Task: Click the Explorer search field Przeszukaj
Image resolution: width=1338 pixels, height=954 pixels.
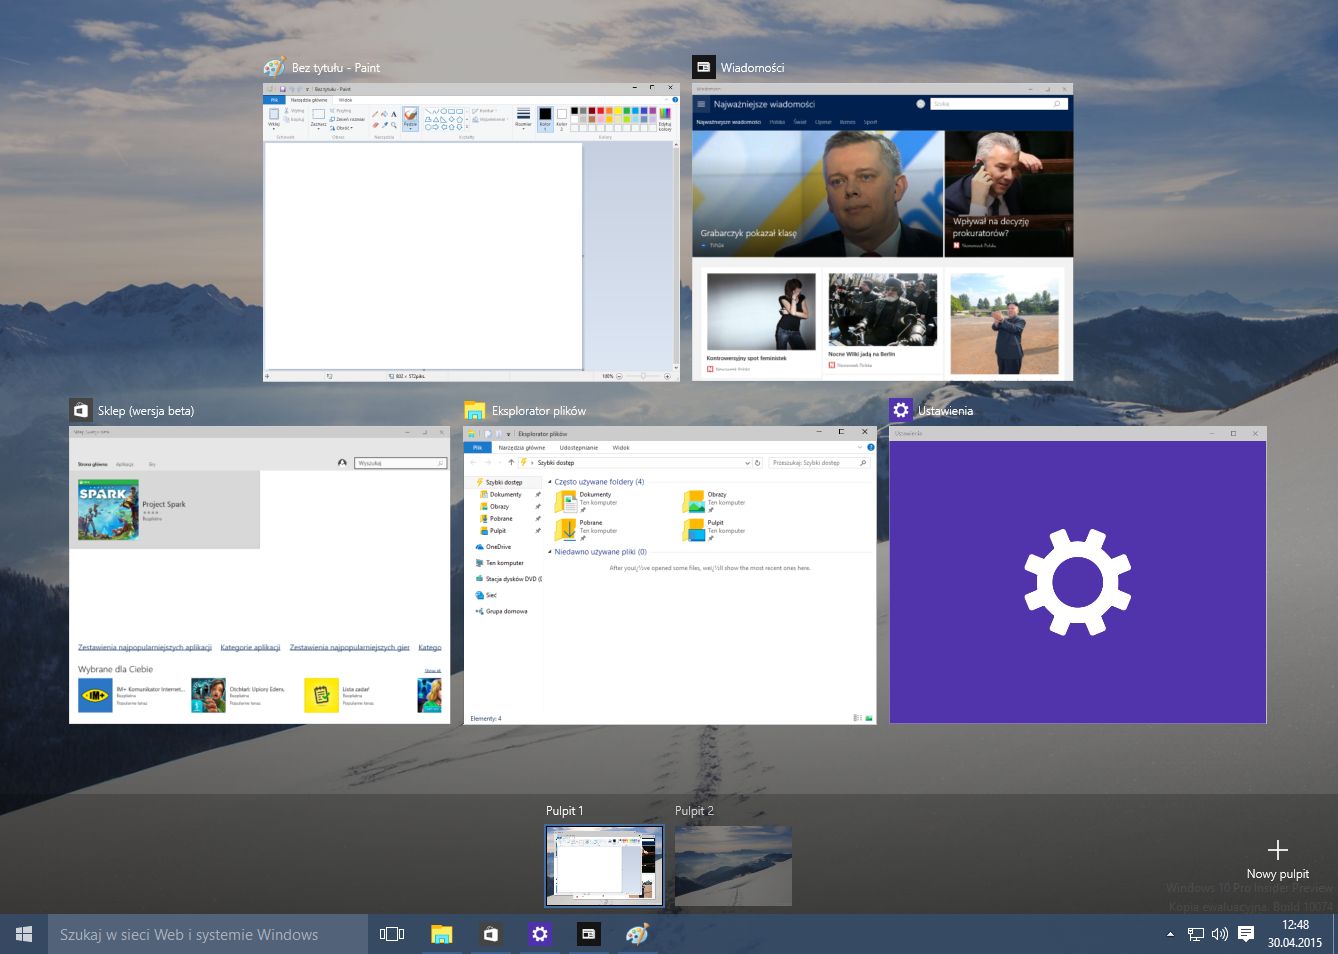Action: coord(819,463)
